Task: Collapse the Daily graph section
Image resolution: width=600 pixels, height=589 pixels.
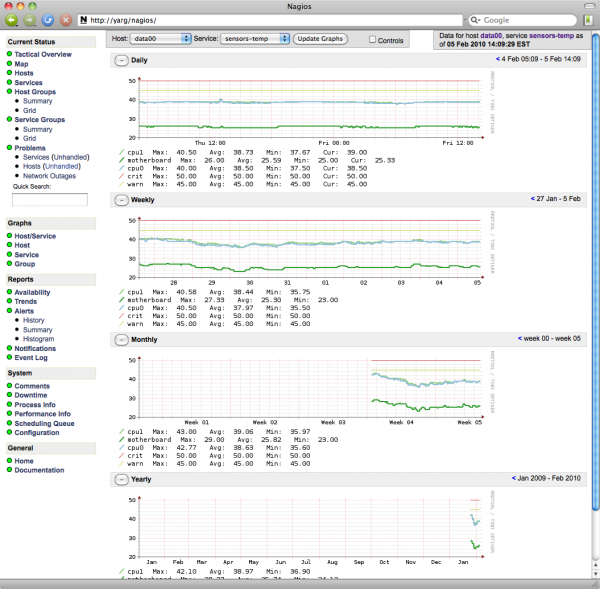Action: (x=122, y=60)
